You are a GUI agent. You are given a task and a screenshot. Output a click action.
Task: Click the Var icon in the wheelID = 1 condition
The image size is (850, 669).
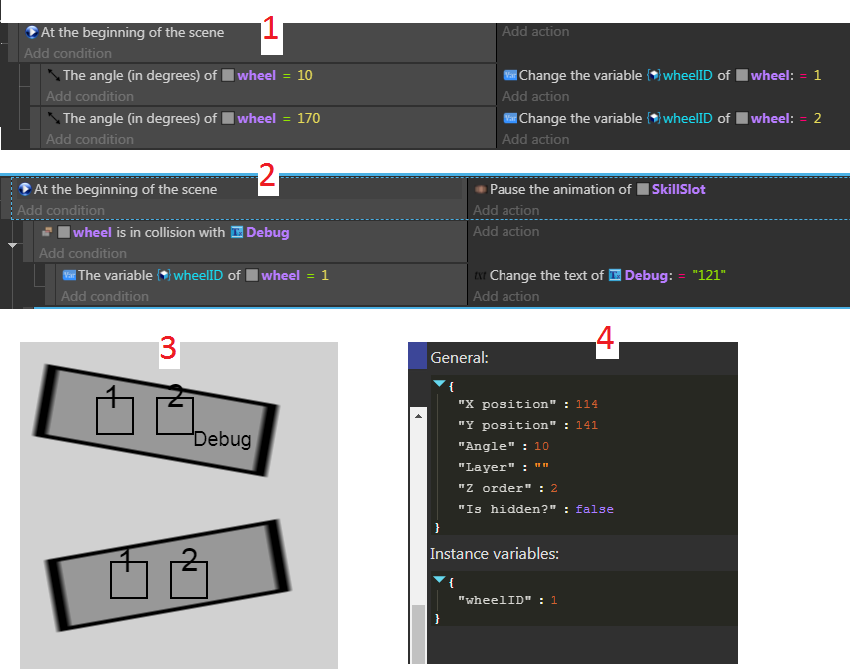point(69,275)
